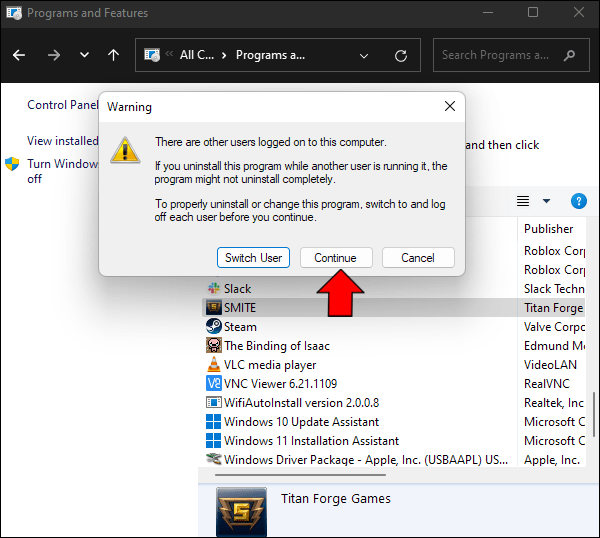The height and width of the screenshot is (538, 600).
Task: Click the Continue button in Warning dialog
Action: point(336,258)
